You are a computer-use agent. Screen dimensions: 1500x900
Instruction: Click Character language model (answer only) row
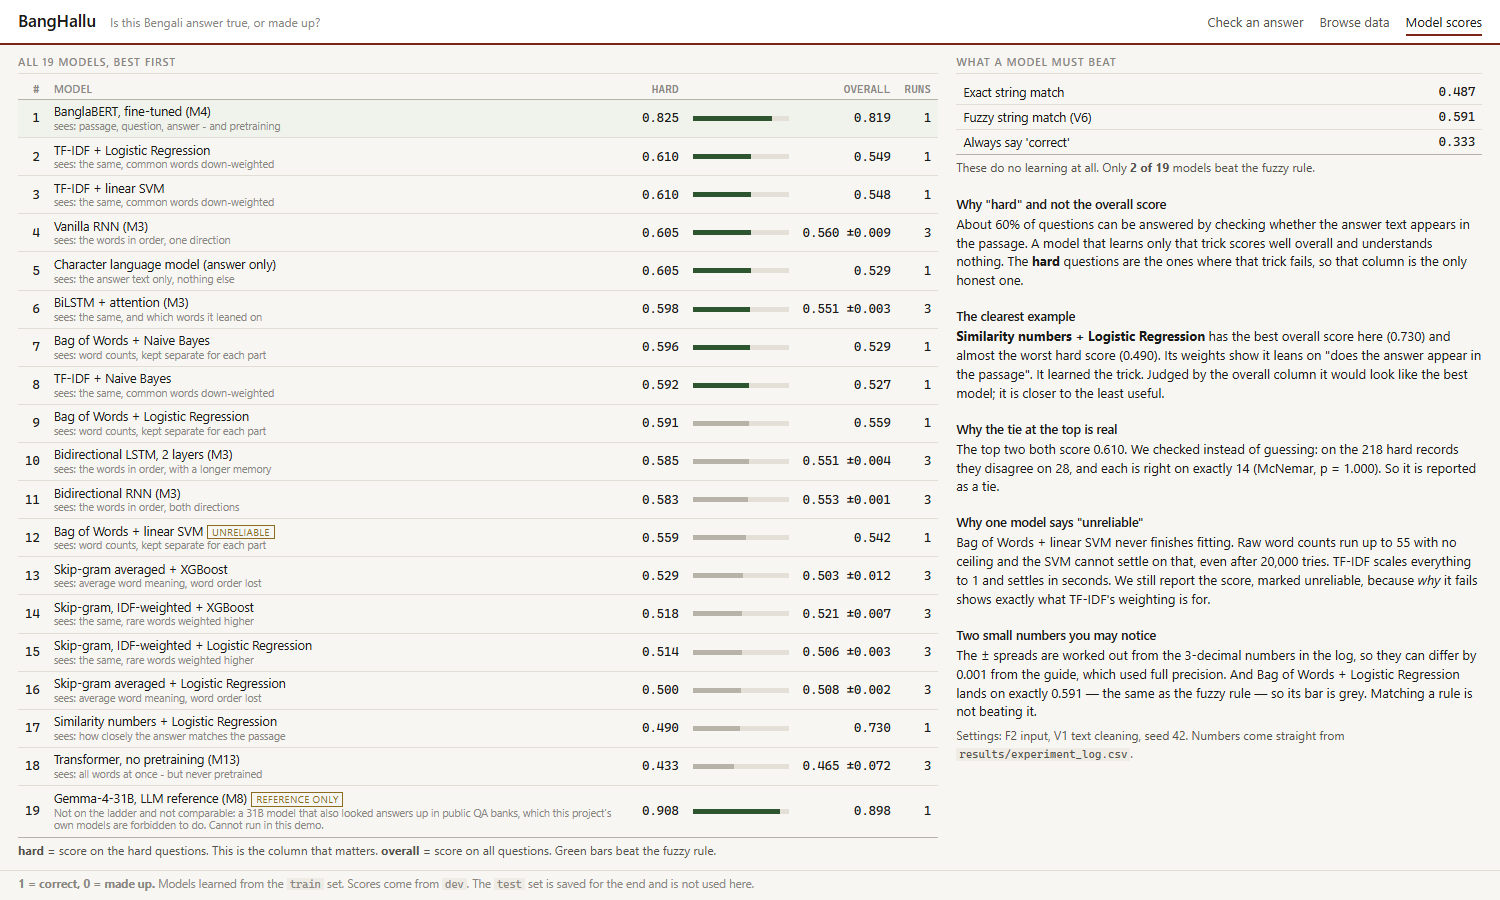point(478,271)
